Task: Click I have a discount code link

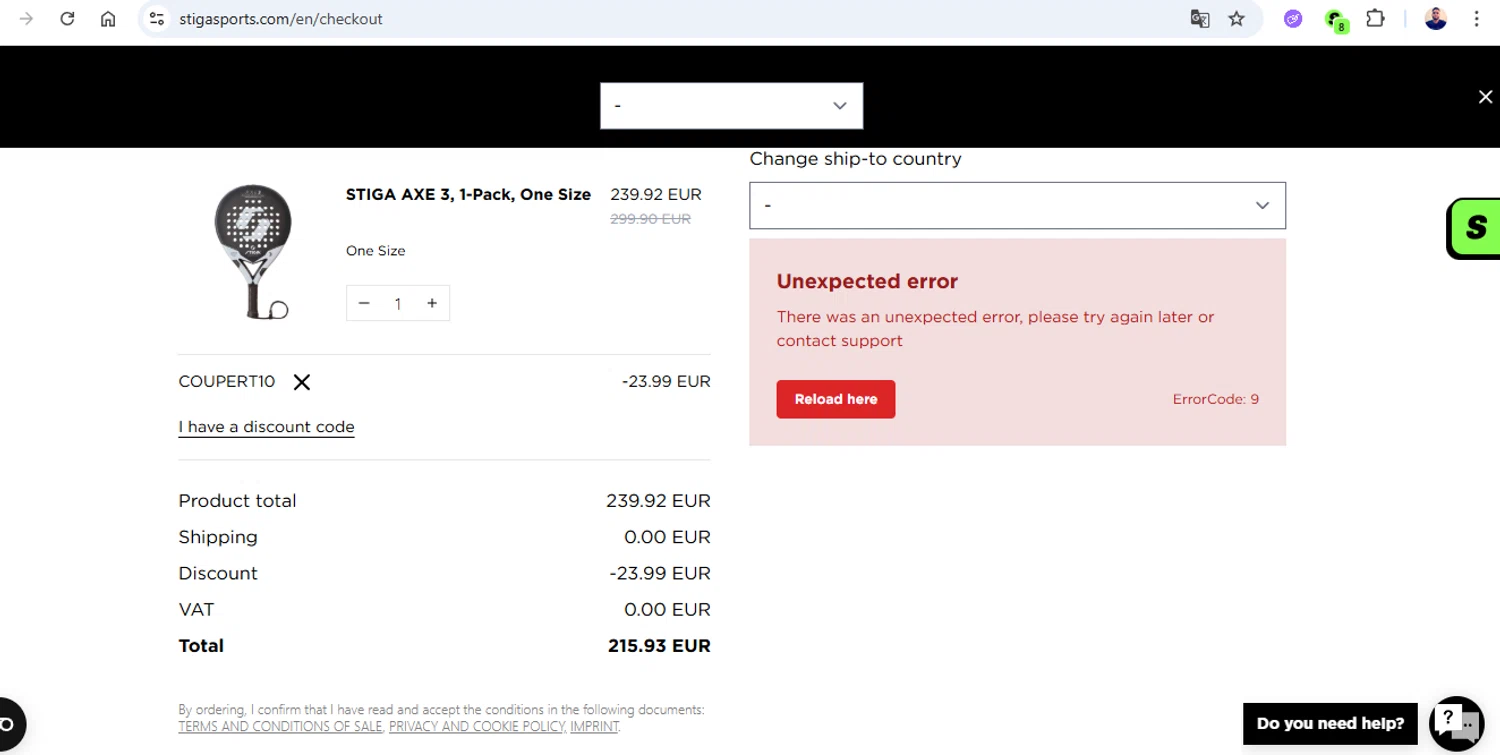Action: click(x=266, y=427)
